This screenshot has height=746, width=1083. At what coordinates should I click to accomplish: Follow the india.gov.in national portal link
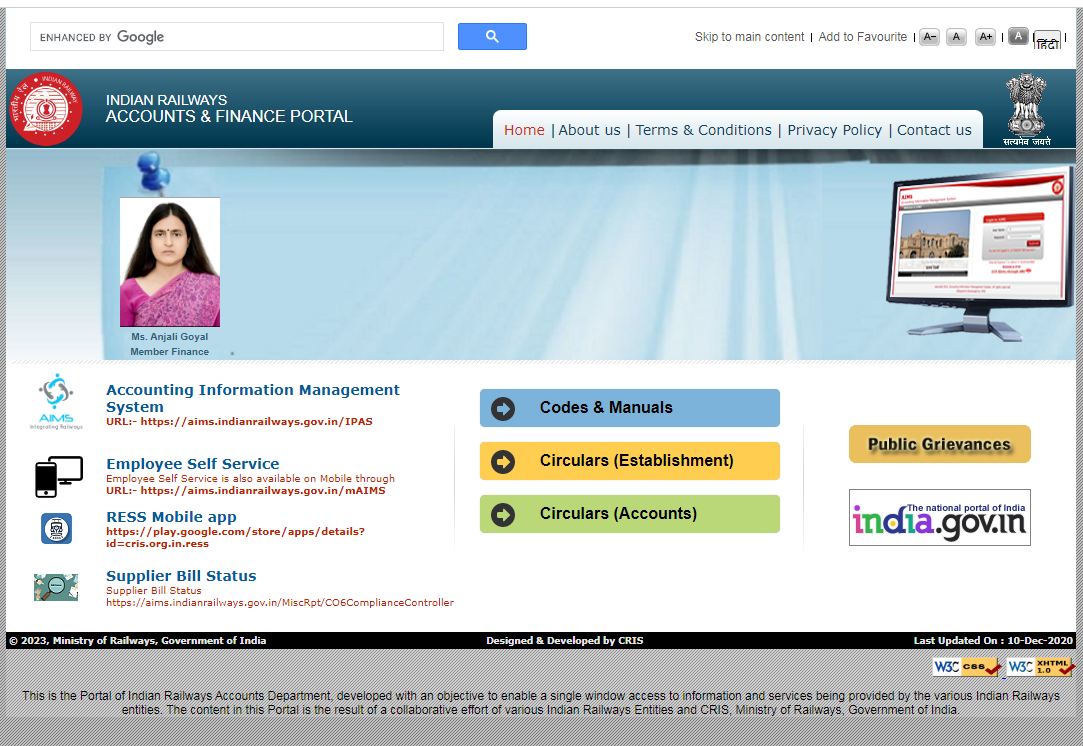tap(940, 517)
